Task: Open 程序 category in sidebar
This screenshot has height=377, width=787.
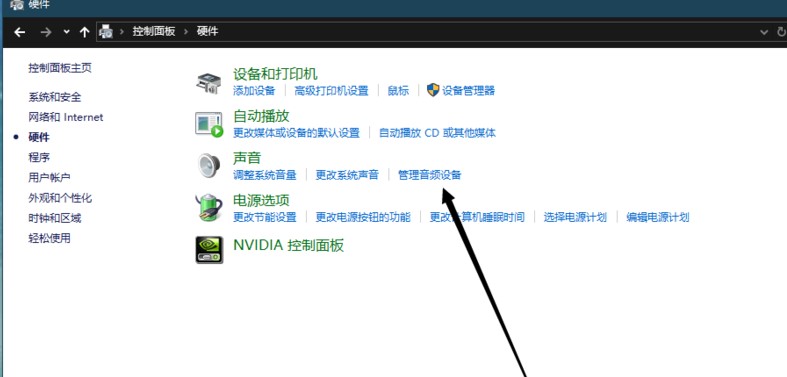Action: click(x=39, y=157)
